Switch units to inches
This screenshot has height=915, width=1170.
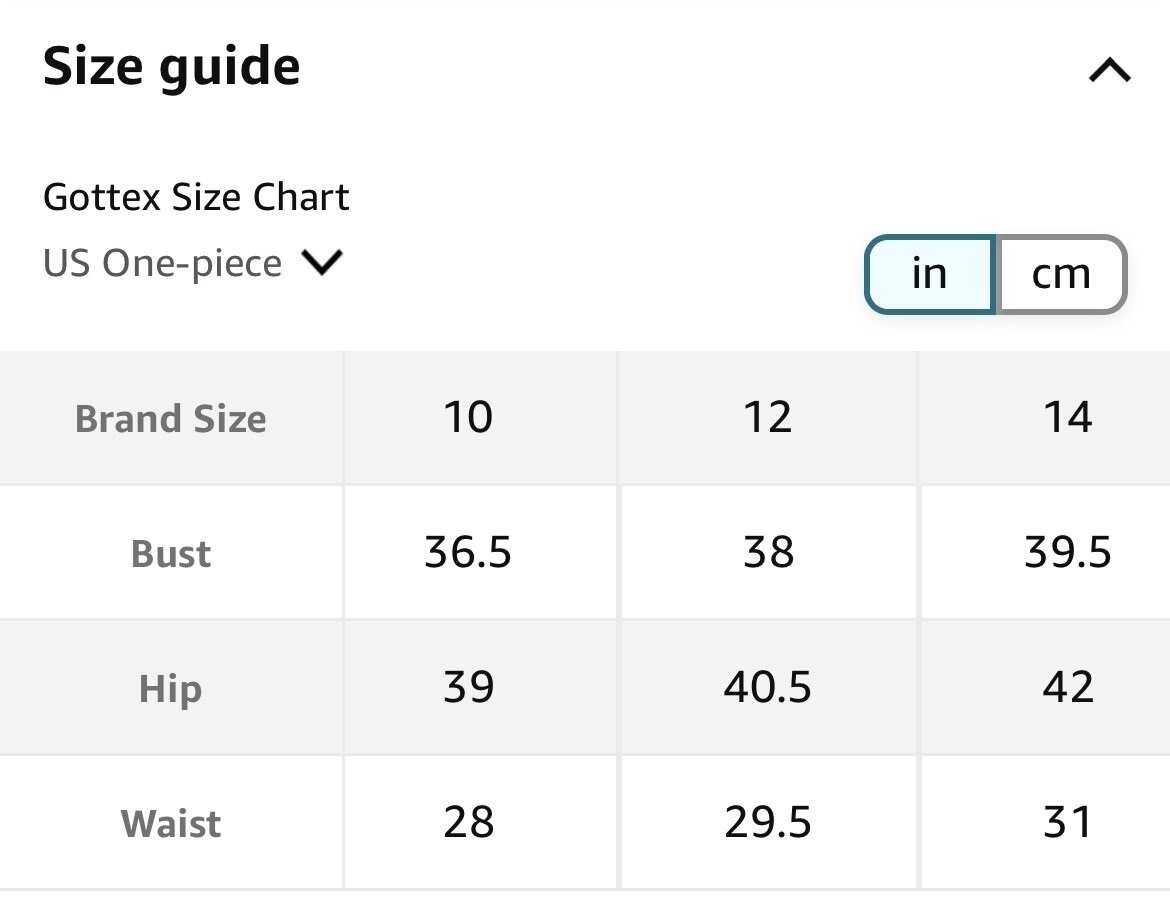click(x=929, y=274)
